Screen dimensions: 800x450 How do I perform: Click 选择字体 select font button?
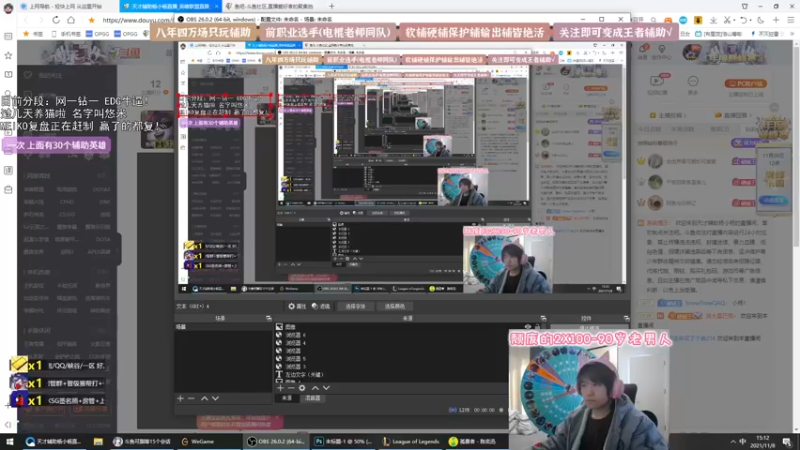tap(355, 306)
